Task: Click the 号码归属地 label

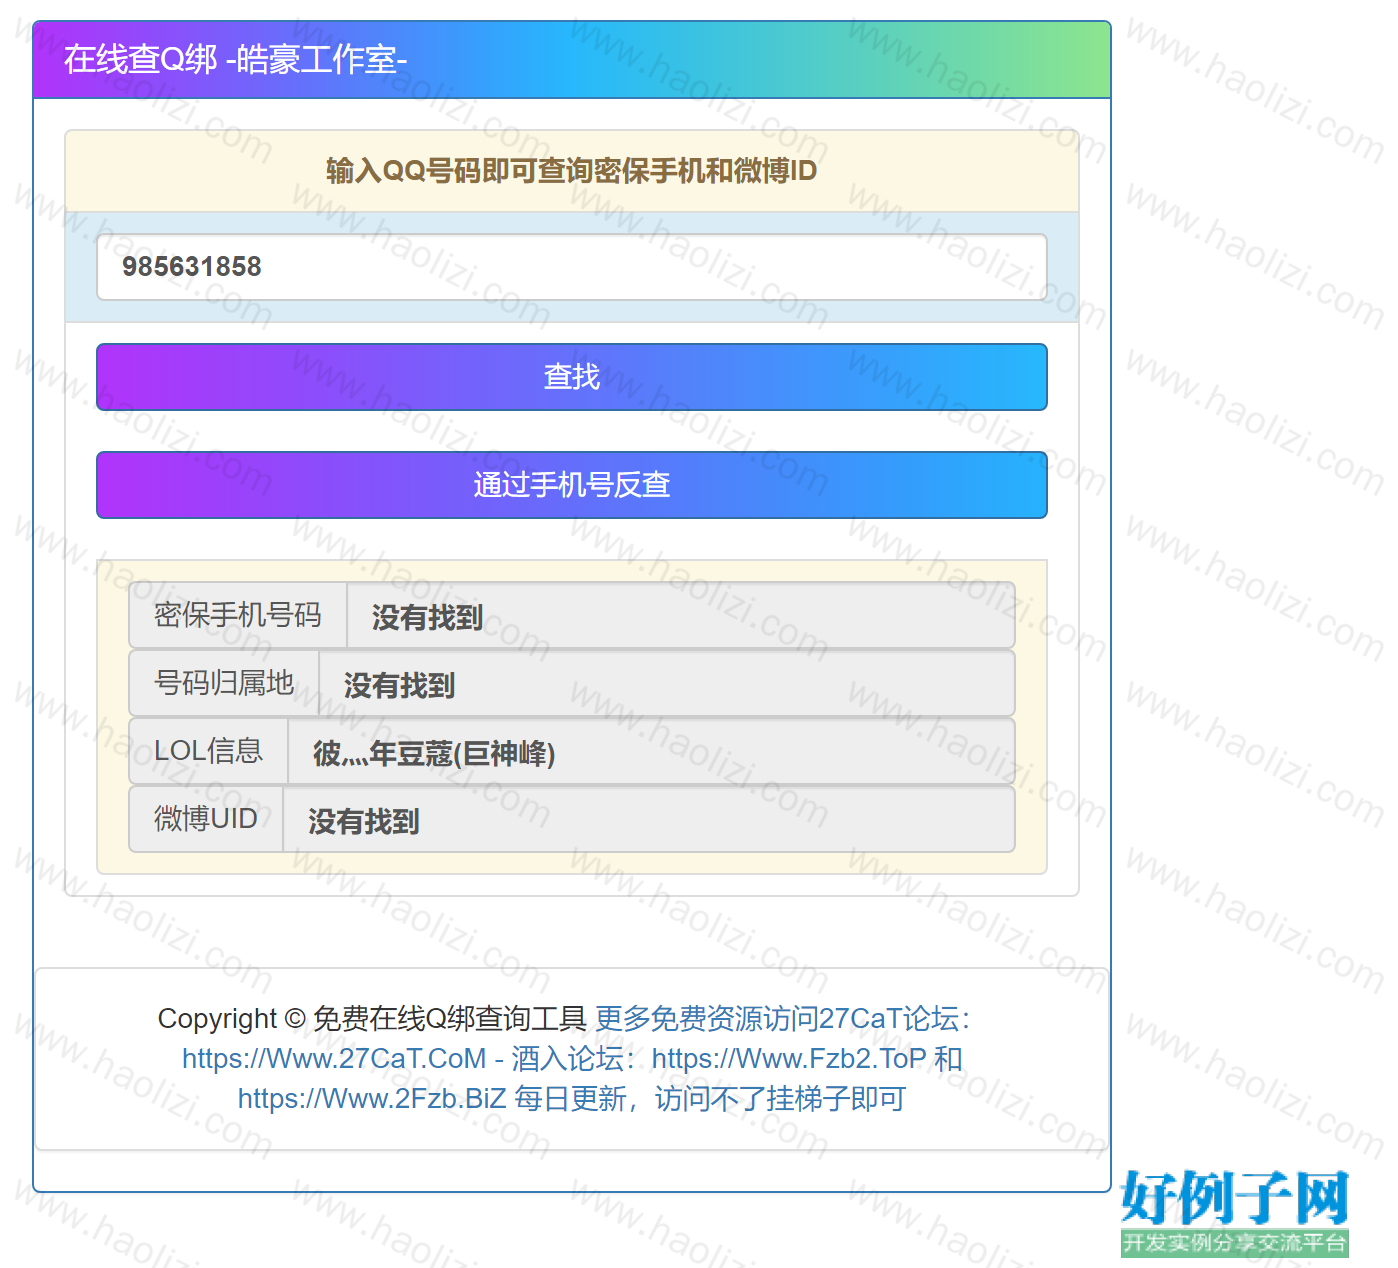Action: [x=224, y=683]
